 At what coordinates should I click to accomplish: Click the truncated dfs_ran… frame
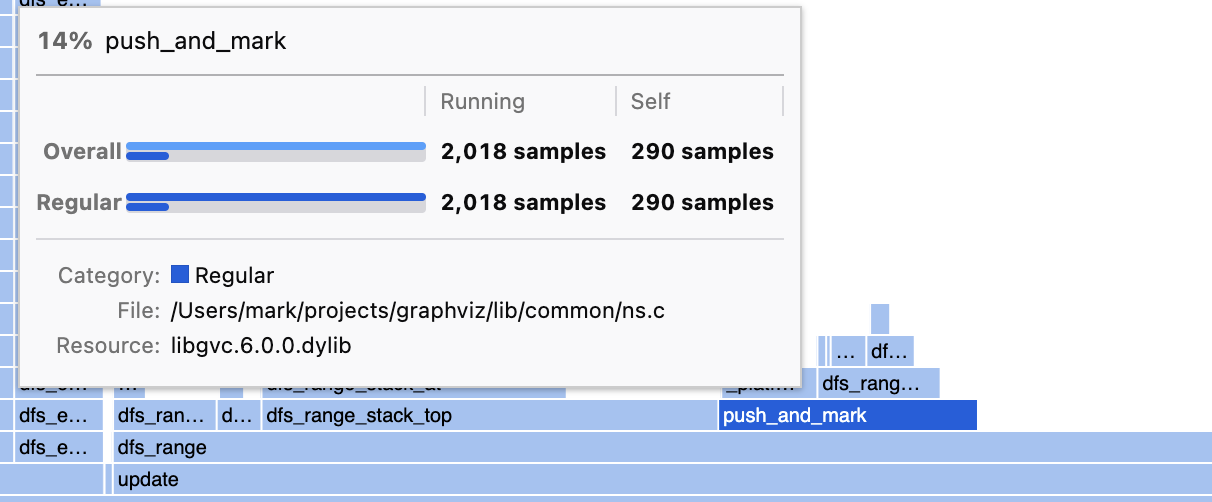(x=165, y=416)
